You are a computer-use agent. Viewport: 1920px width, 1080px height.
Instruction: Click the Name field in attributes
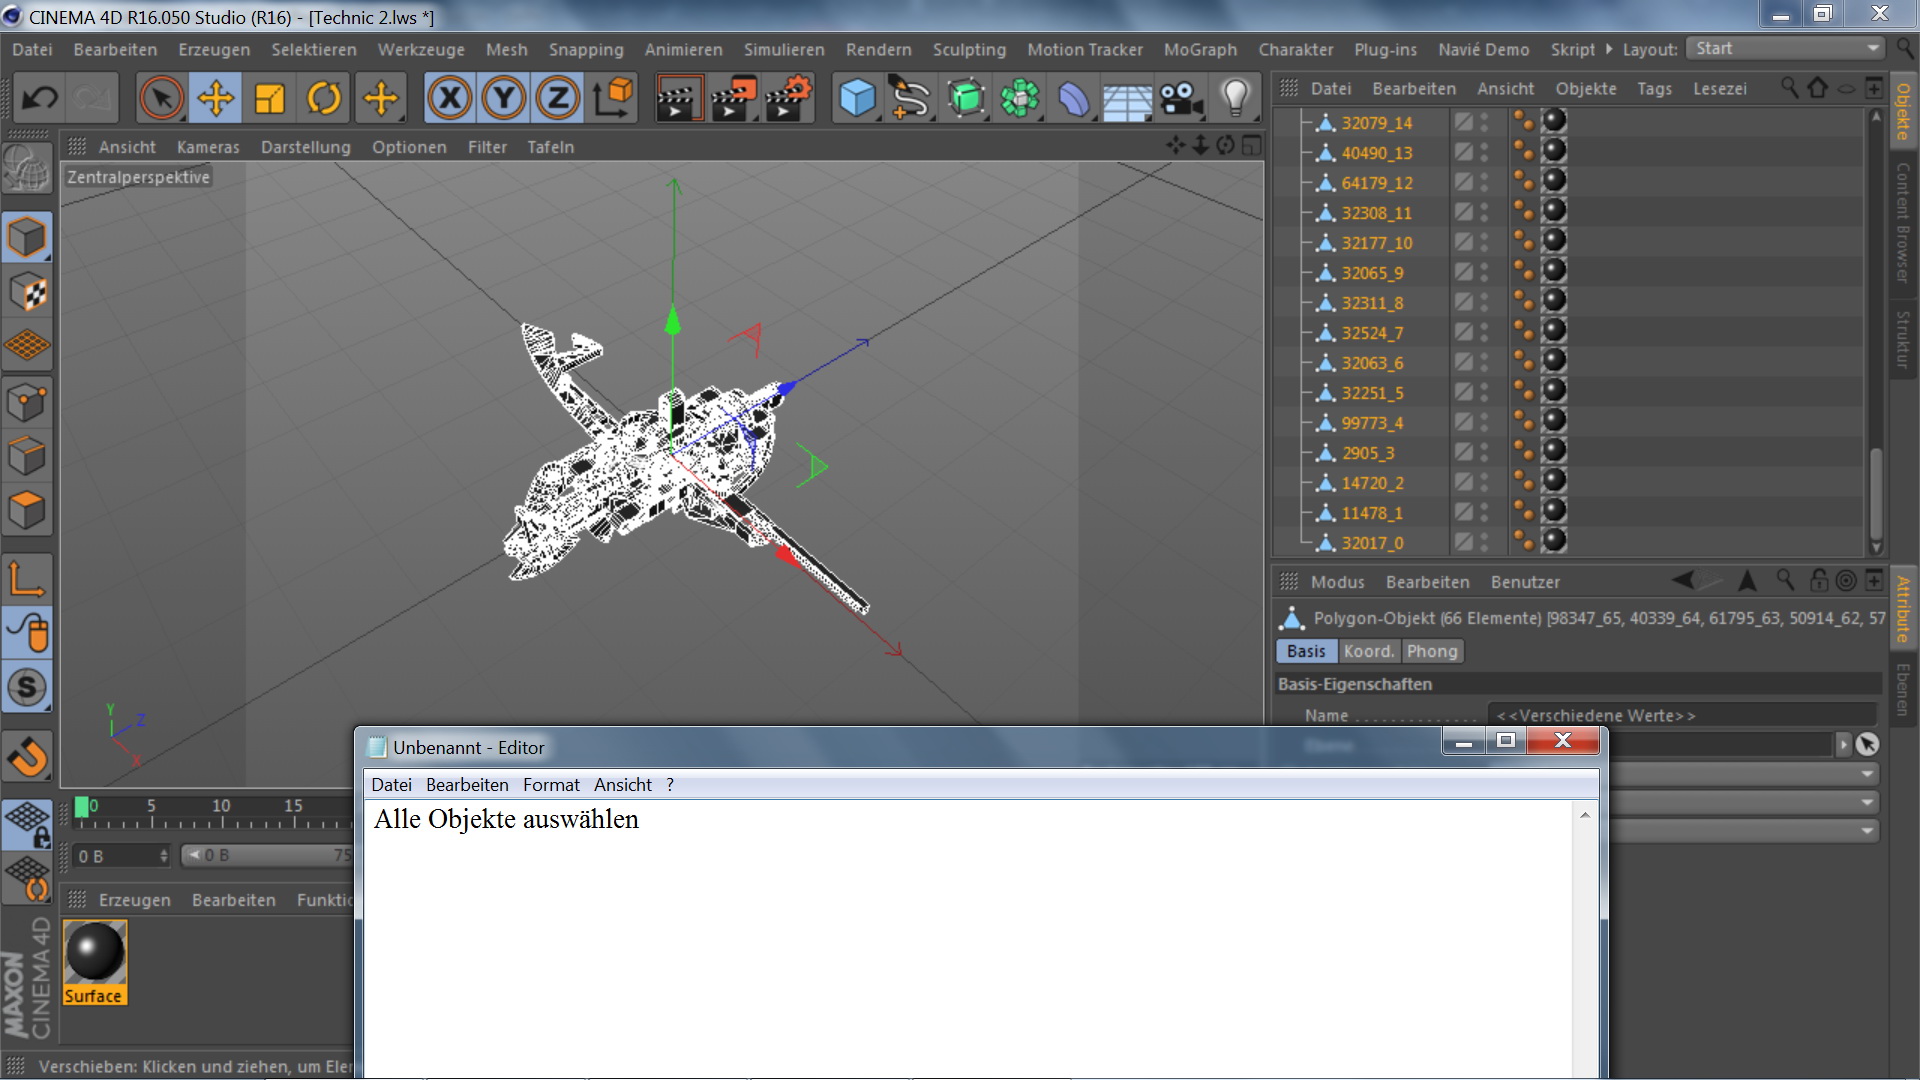(1682, 715)
